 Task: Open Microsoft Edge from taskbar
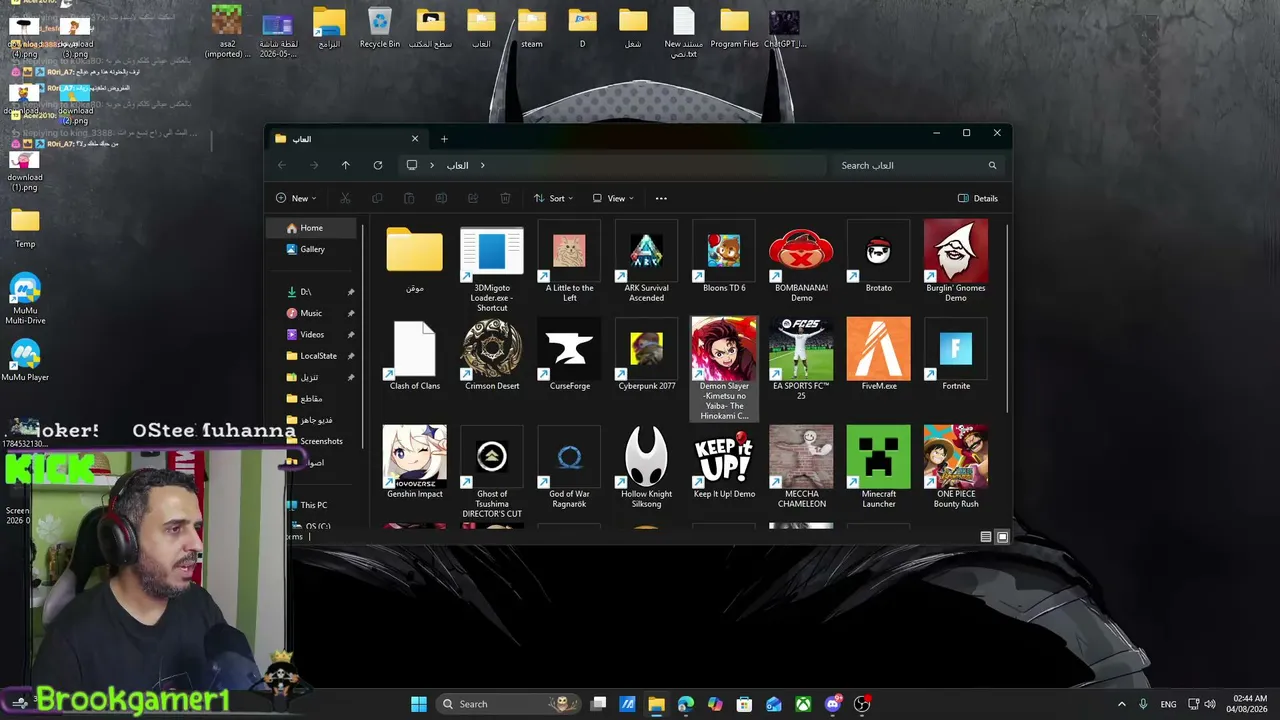pos(685,704)
